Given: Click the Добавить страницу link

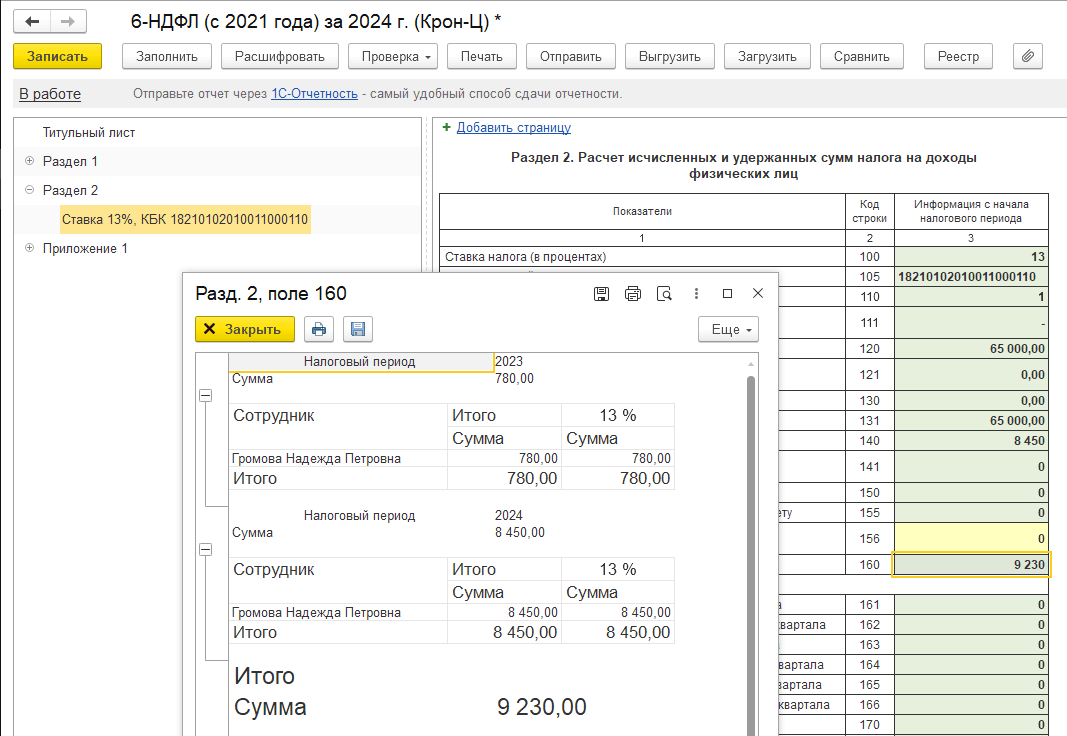Looking at the screenshot, I should point(513,127).
